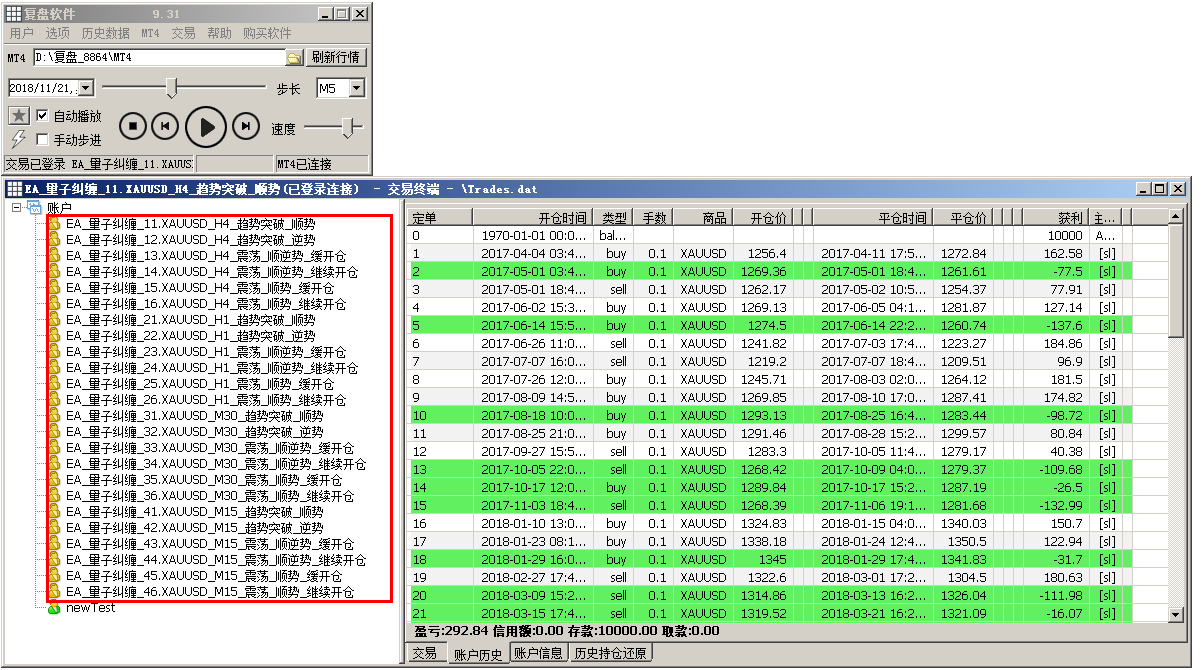Adjust the 速度 speed slider handle
Viewport: 1203px width, 670px height.
349,128
